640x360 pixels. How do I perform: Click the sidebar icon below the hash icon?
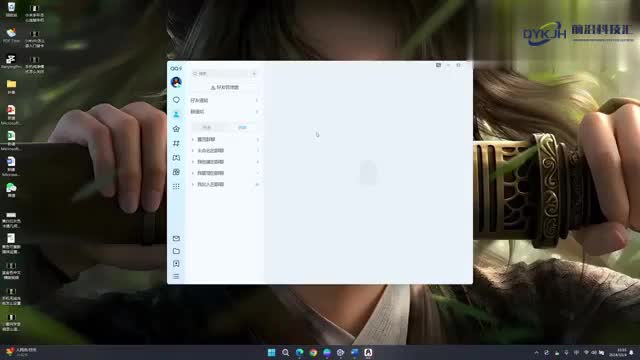click(176, 158)
